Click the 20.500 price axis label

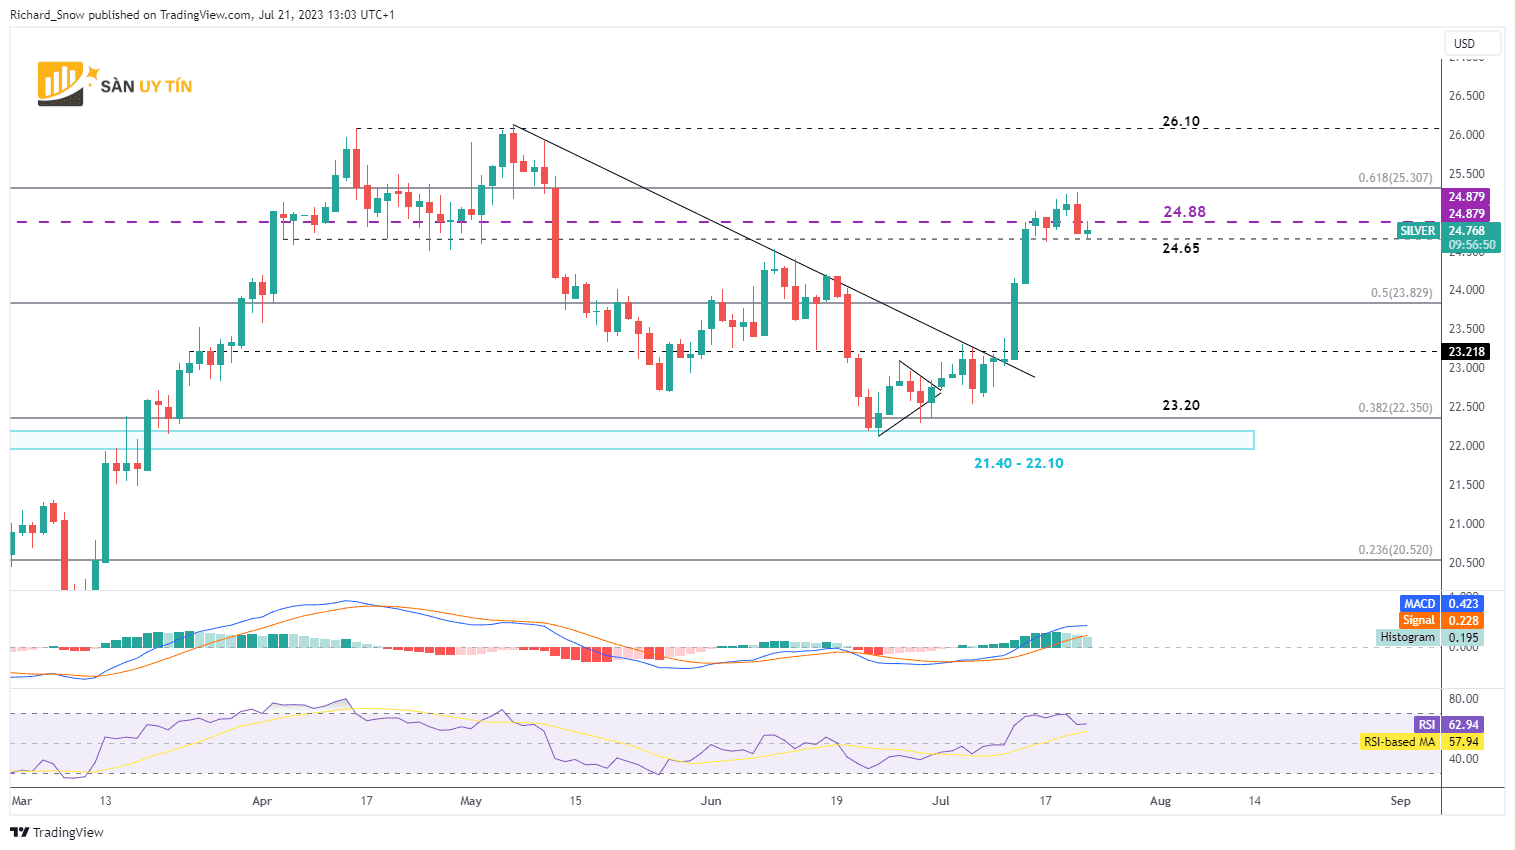[x=1466, y=563]
